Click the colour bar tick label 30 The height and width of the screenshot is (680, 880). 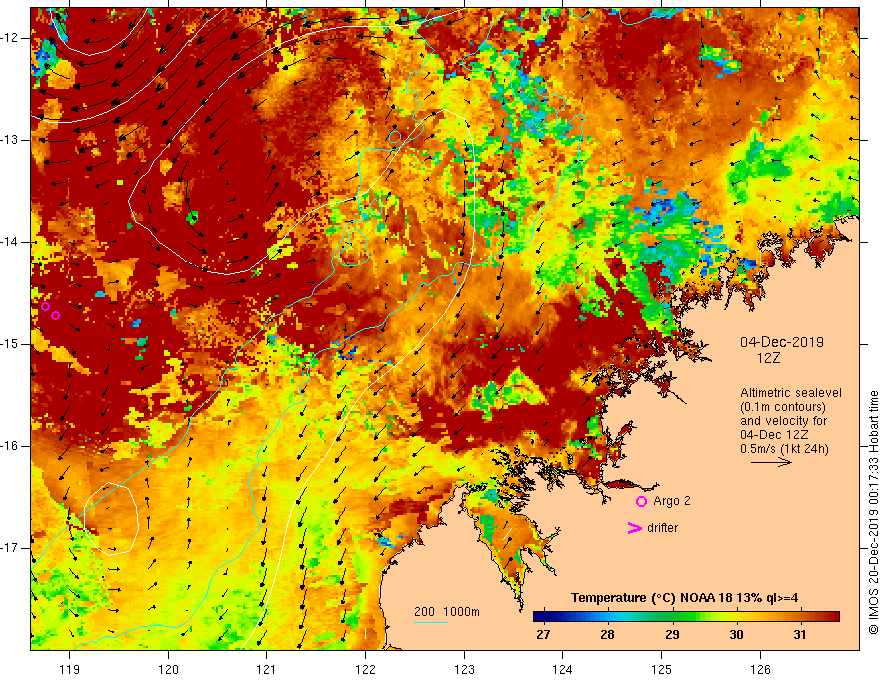point(736,635)
